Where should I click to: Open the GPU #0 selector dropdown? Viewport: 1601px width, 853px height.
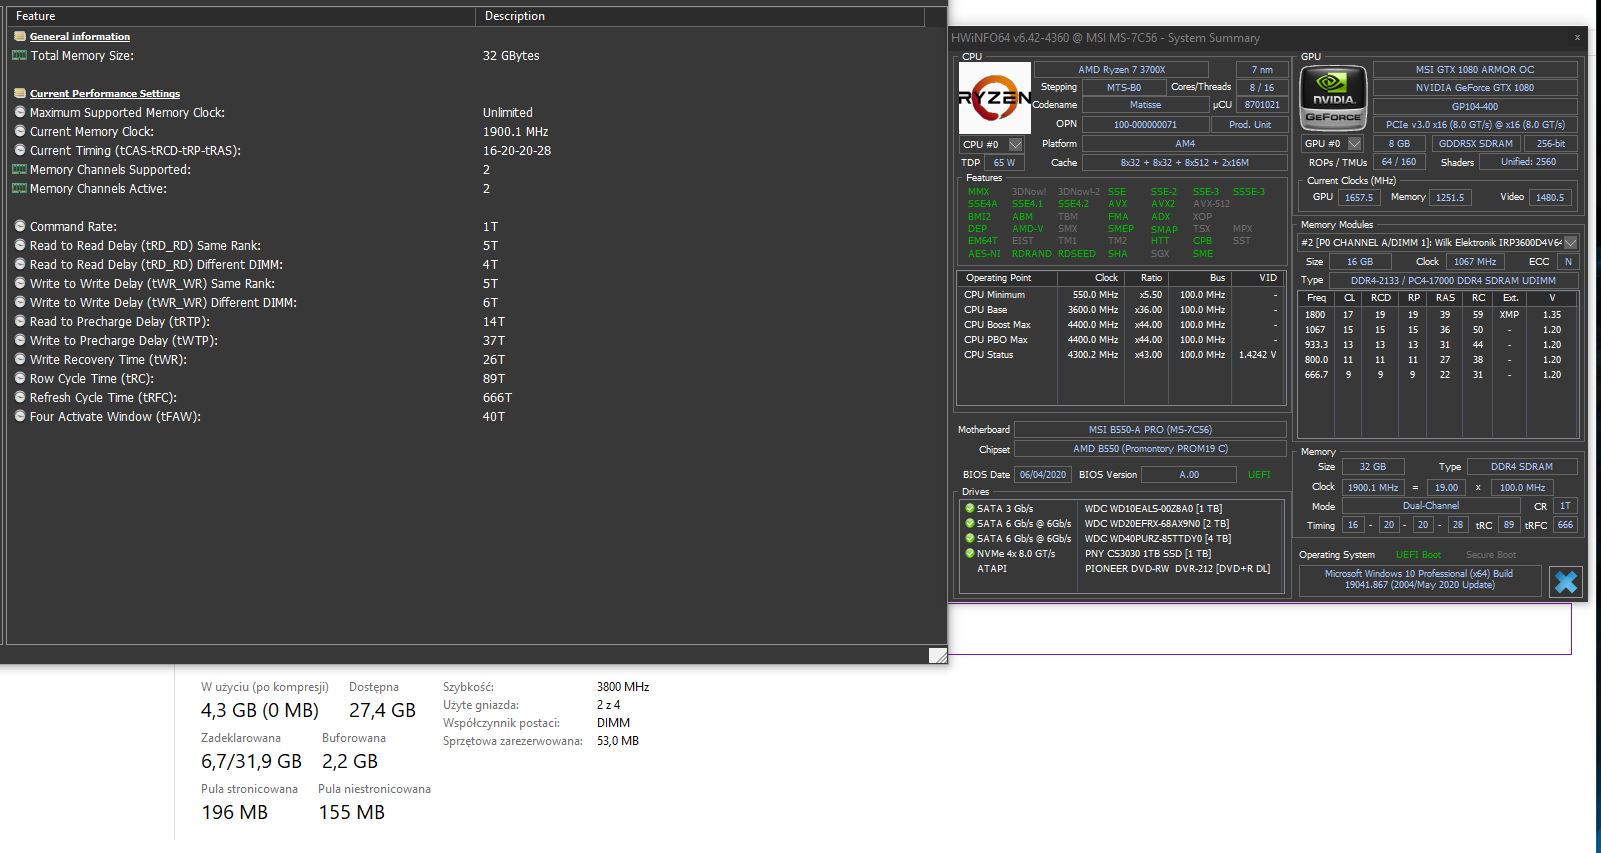(1355, 143)
